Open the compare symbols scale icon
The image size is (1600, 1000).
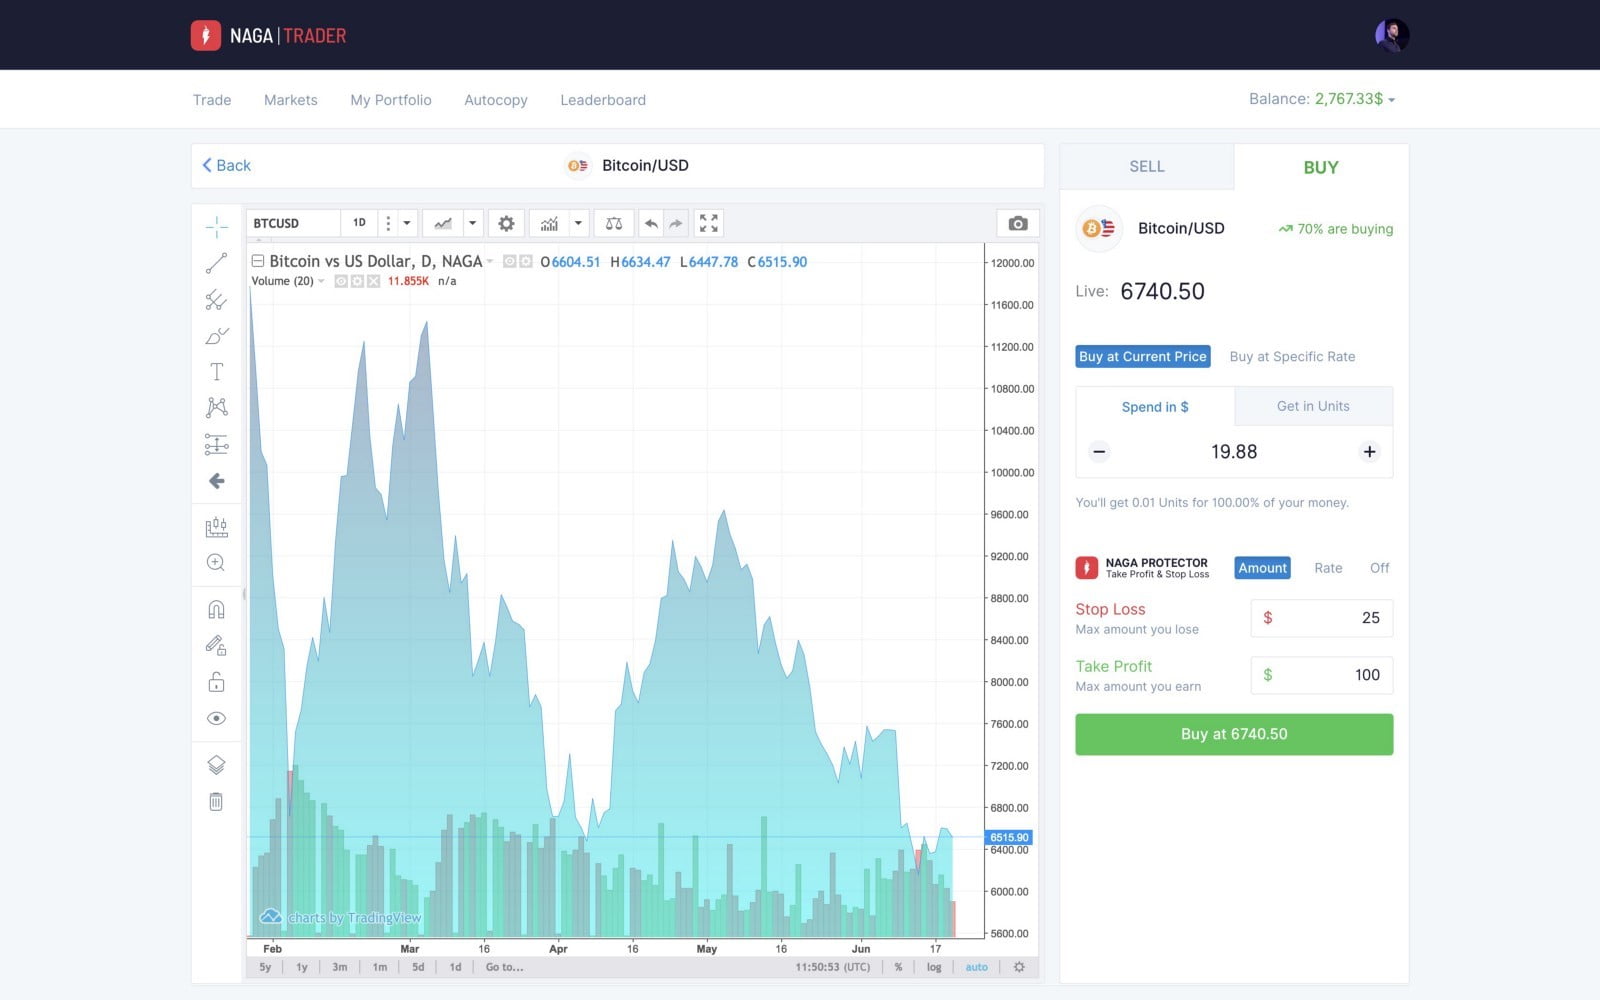coord(614,224)
